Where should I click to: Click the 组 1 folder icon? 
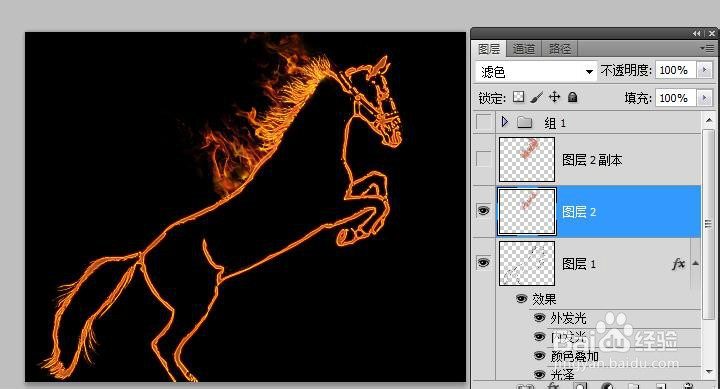click(x=525, y=122)
